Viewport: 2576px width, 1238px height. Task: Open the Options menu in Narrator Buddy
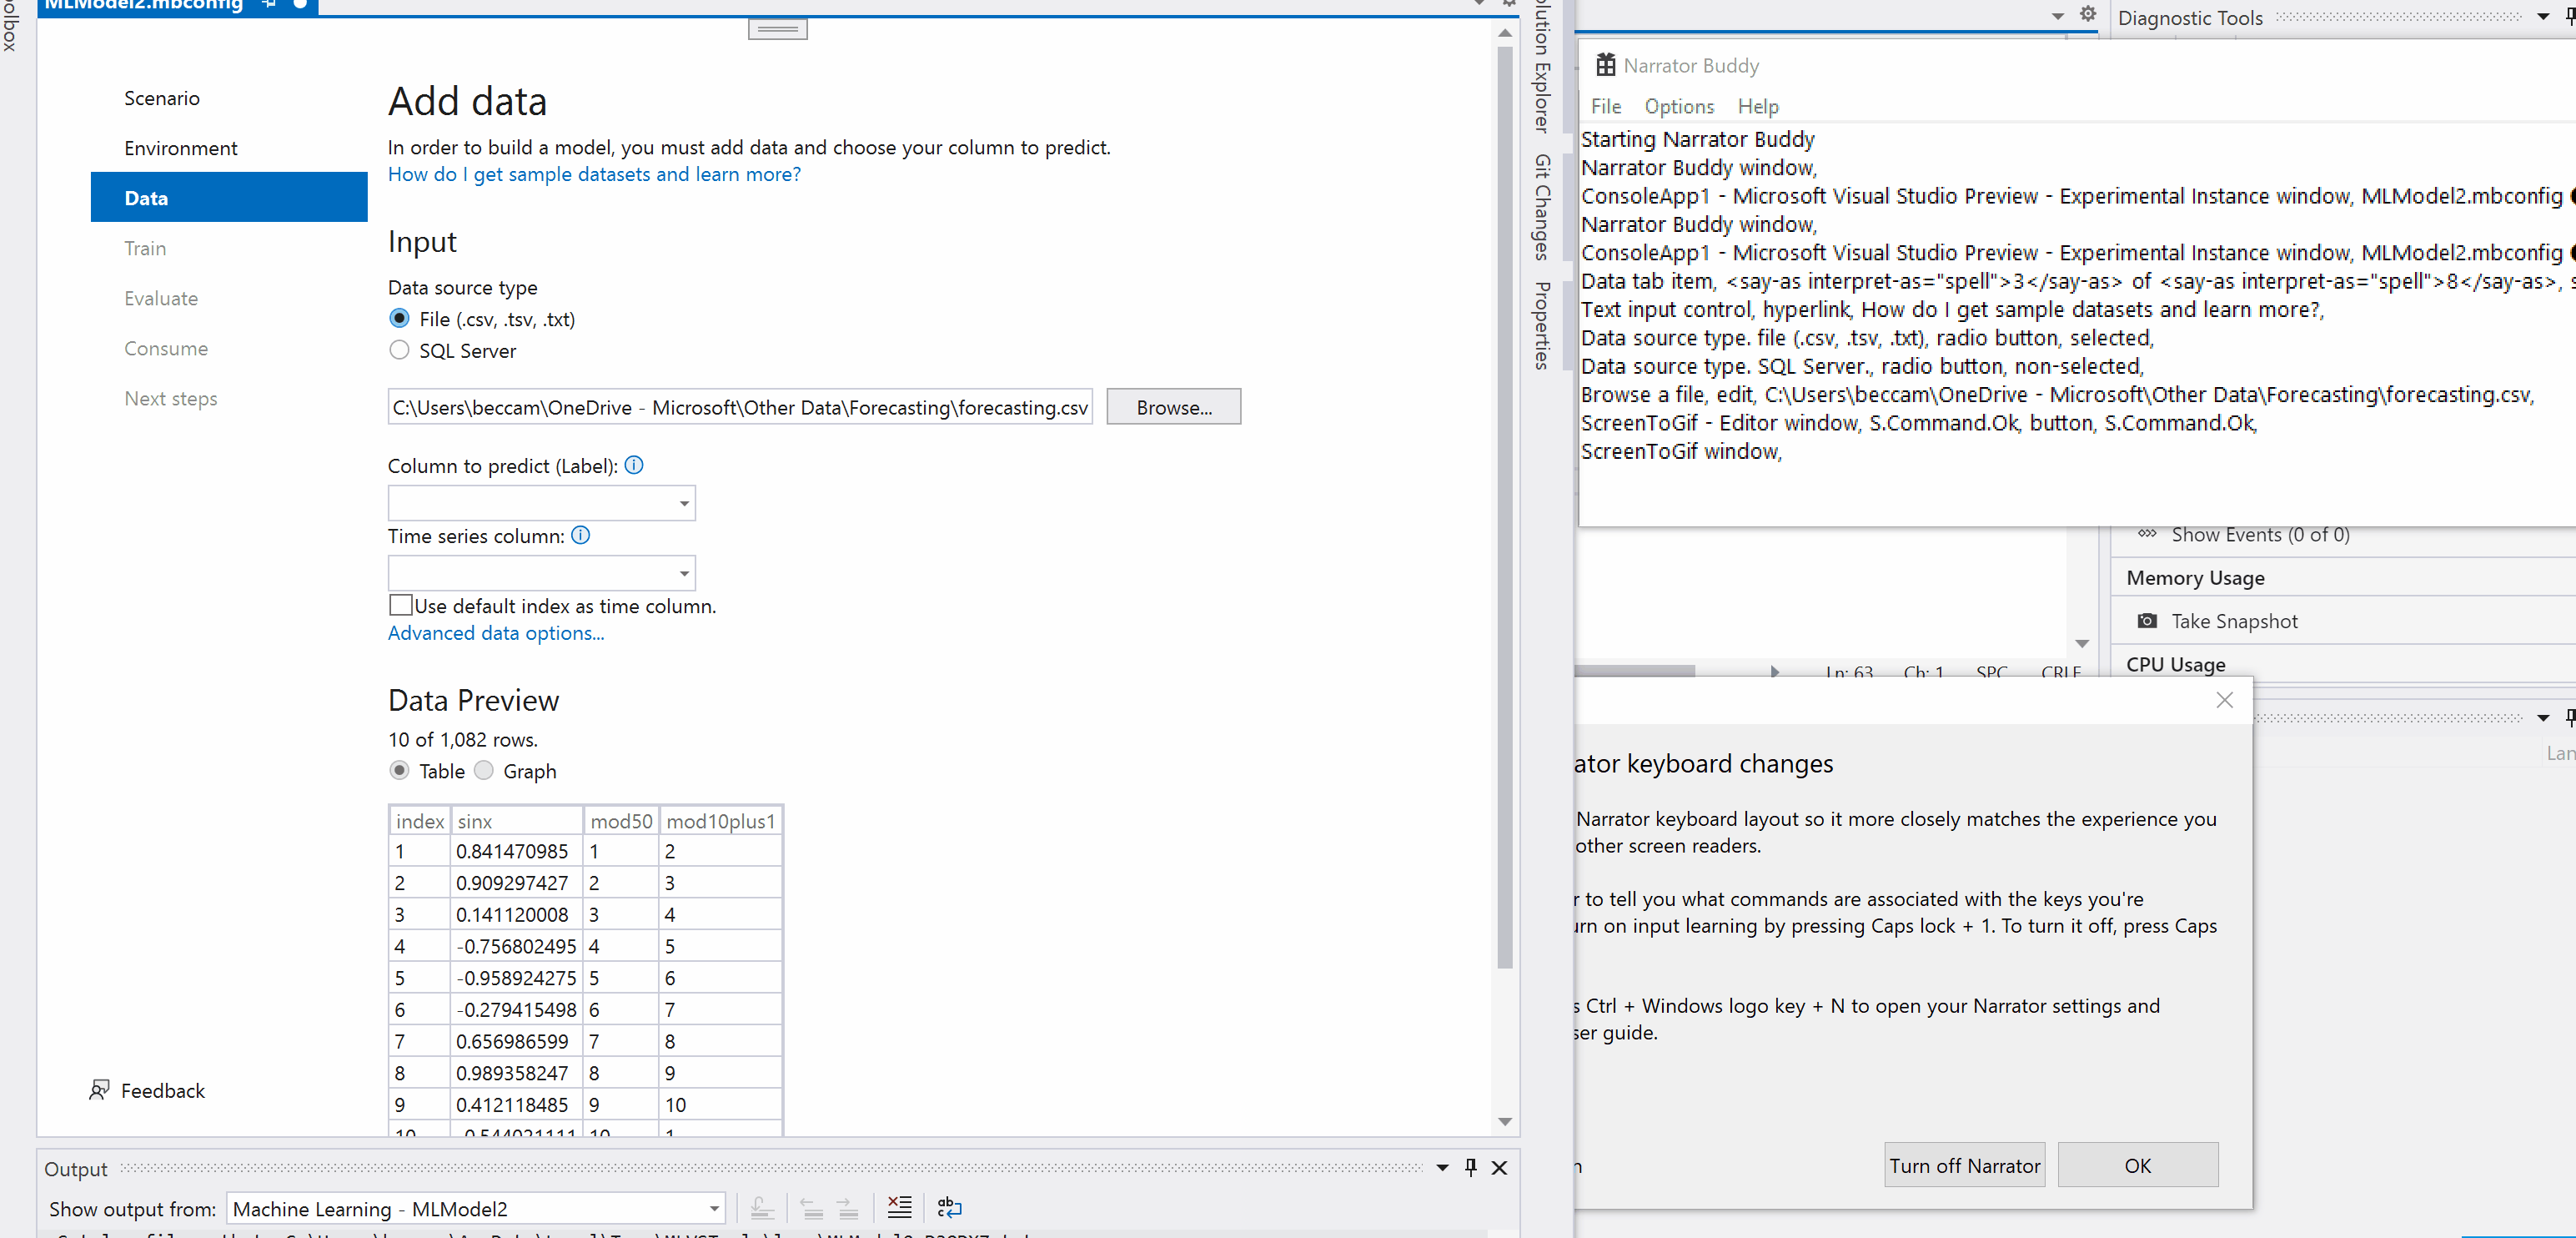click(x=1678, y=106)
